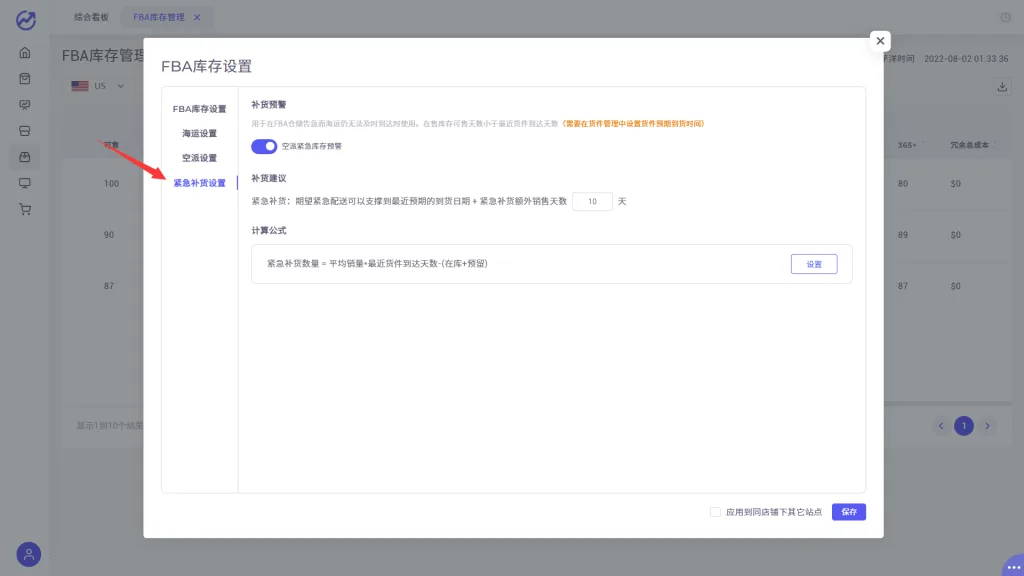1024x576 pixels.
Task: Open the inventory box icon in sidebar
Action: point(25,157)
